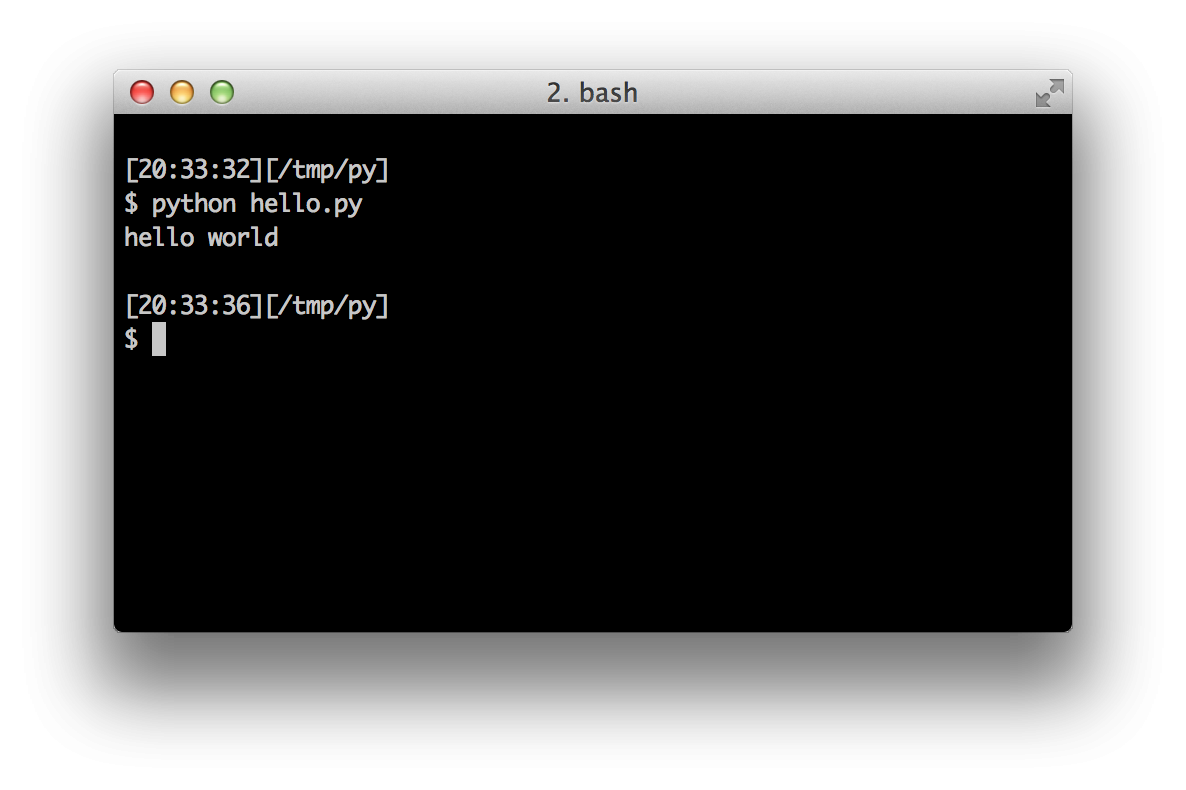Minimize the terminal with the yellow button

point(182,92)
